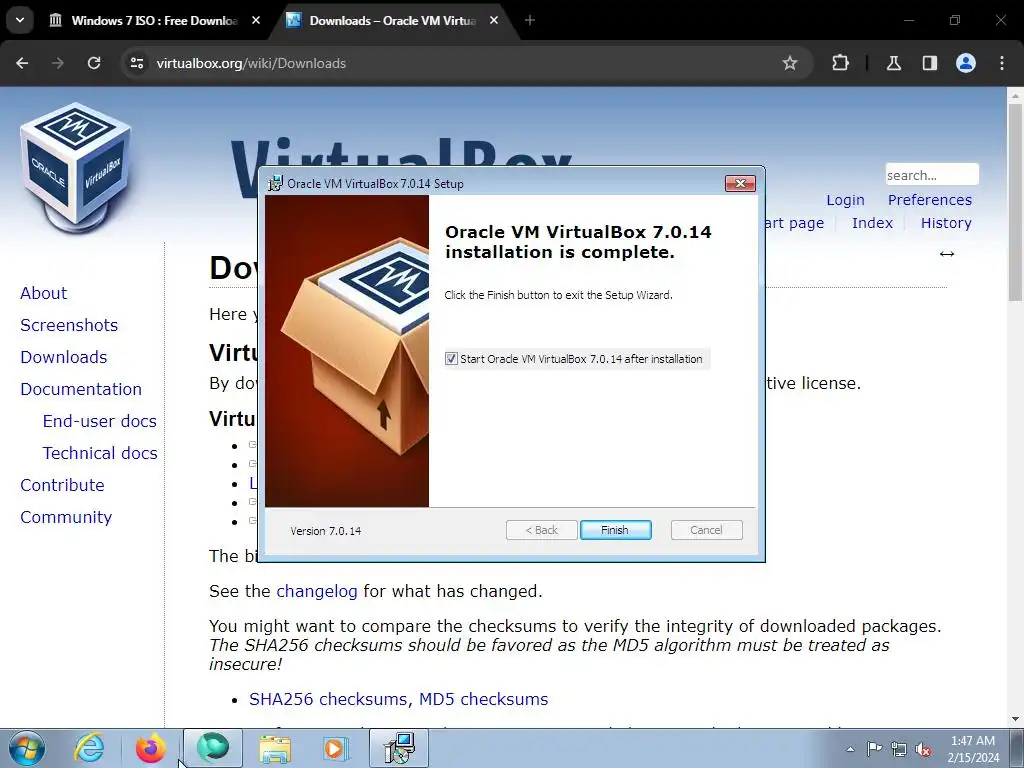1024x768 pixels.
Task: Open Technical docs sidebar link
Action: click(100, 453)
